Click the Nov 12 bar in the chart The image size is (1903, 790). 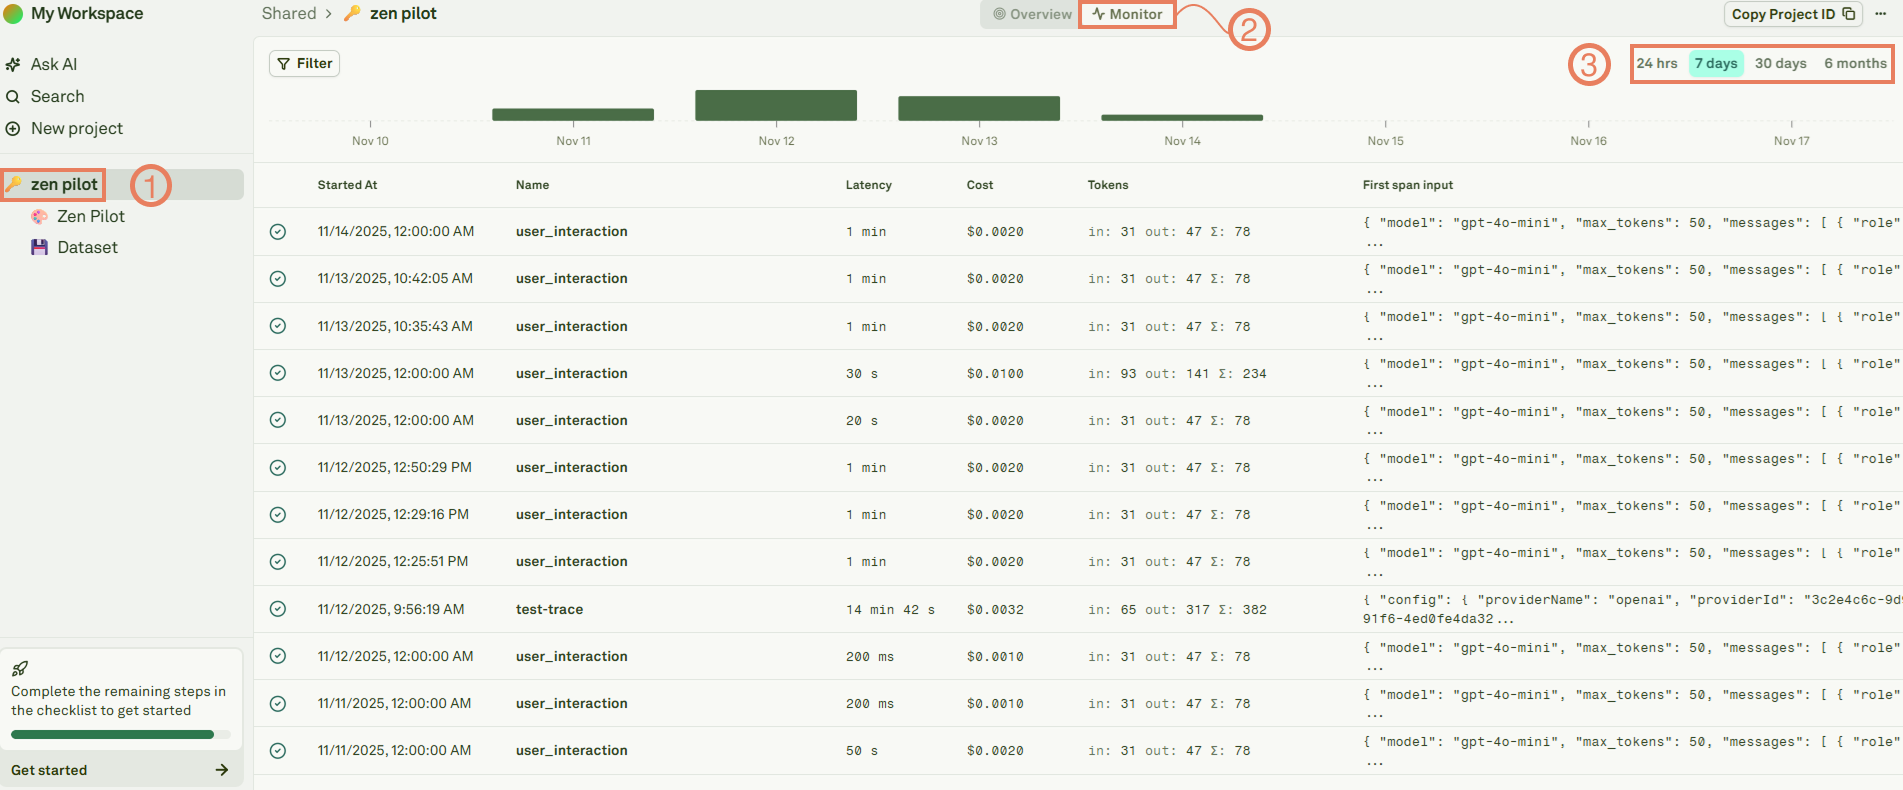[776, 105]
